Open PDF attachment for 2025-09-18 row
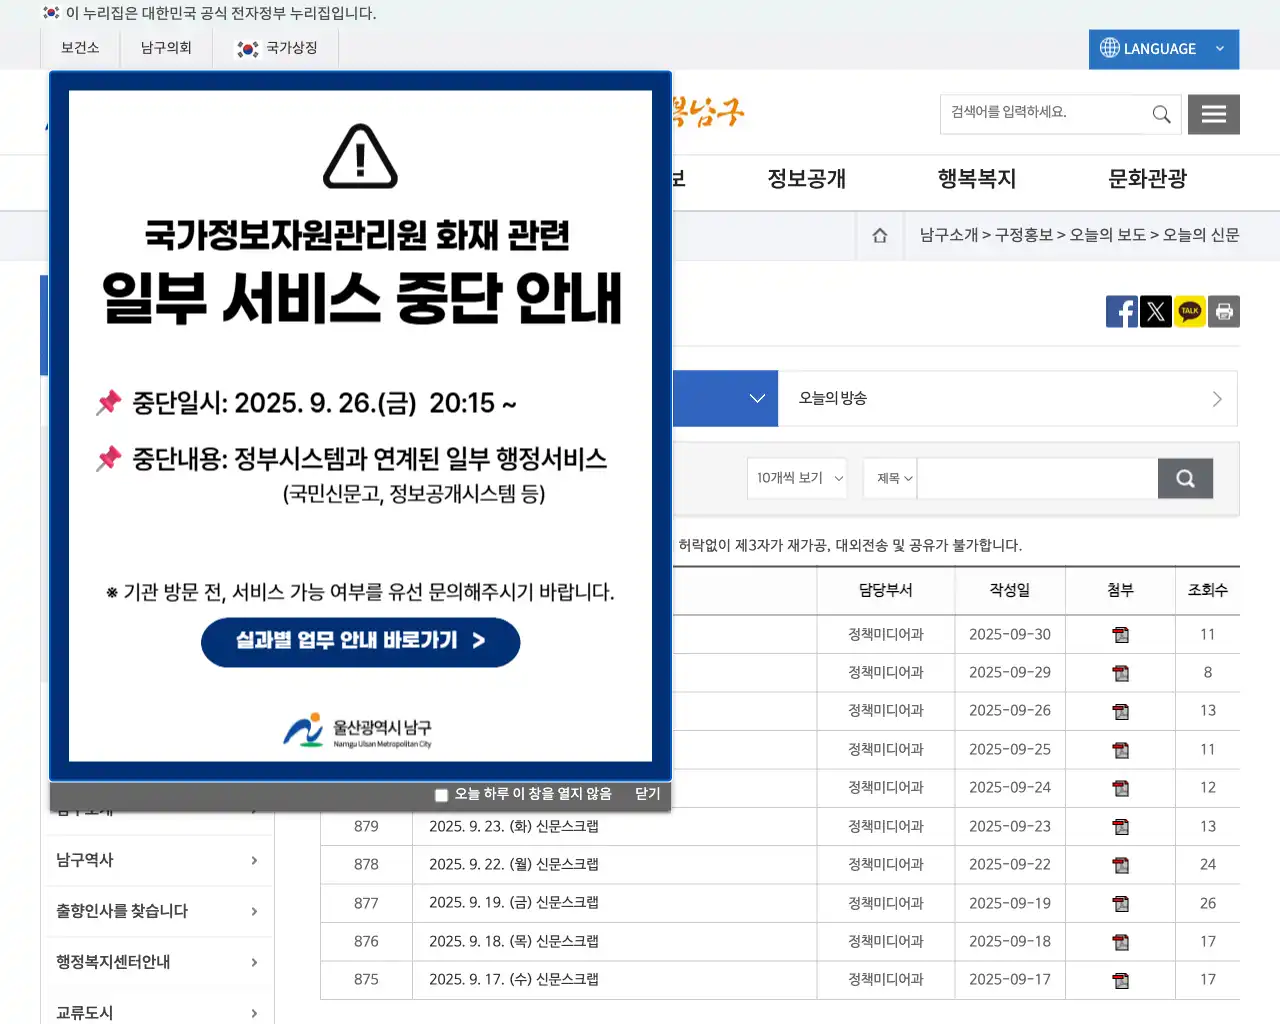 1121,942
